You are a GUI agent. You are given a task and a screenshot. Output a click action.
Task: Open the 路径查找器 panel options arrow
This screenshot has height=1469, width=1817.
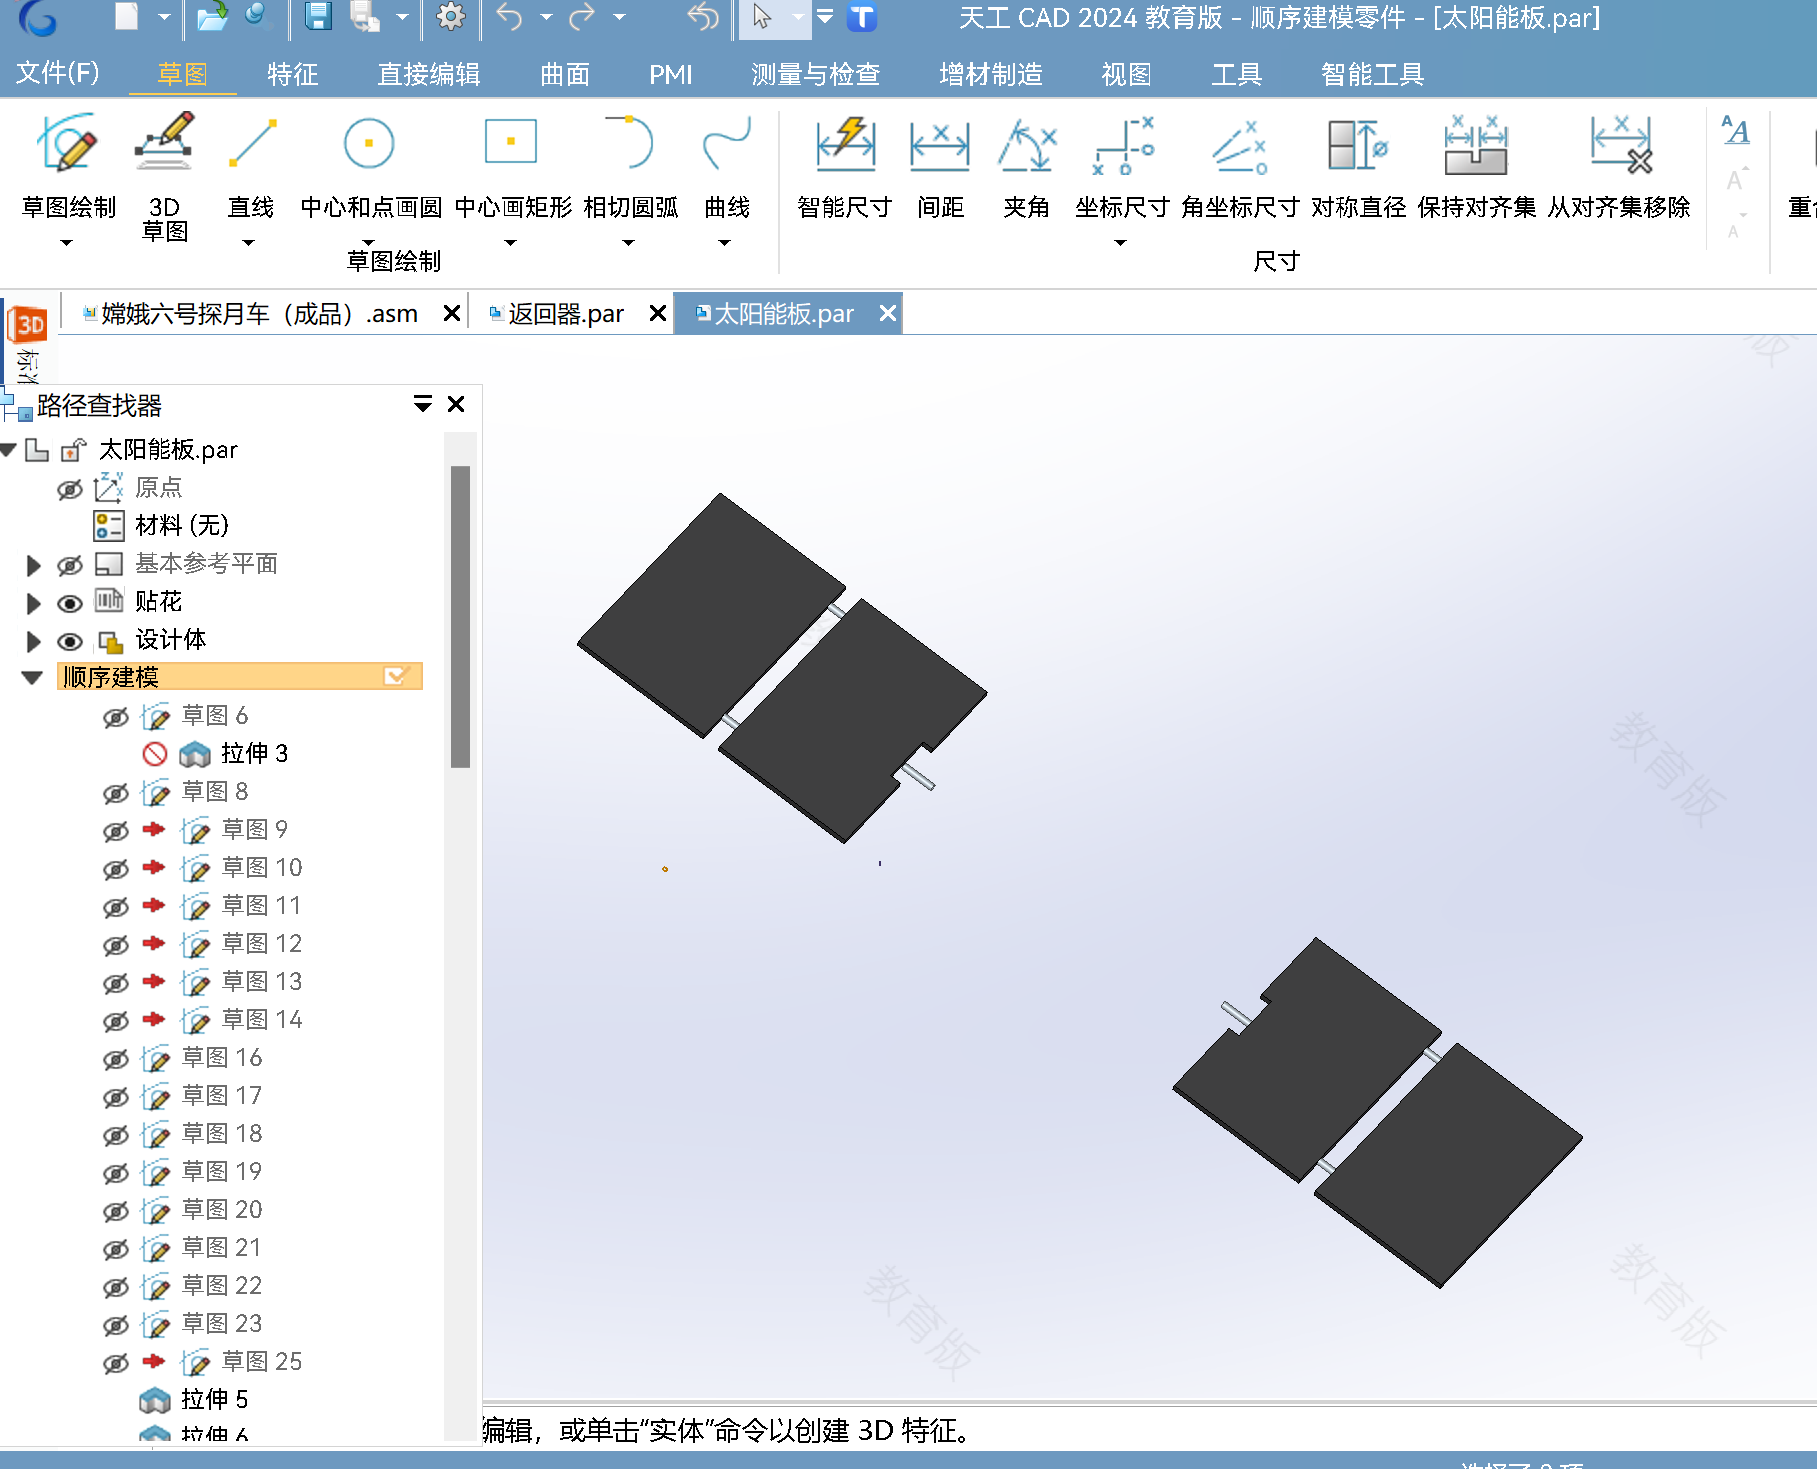tap(423, 404)
